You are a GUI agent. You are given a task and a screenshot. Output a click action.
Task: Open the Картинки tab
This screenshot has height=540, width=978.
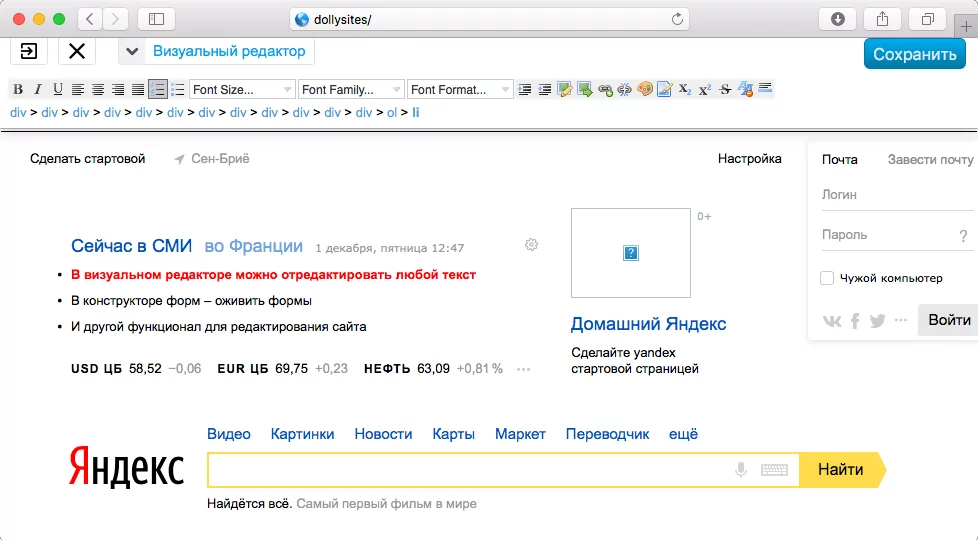[x=303, y=434]
